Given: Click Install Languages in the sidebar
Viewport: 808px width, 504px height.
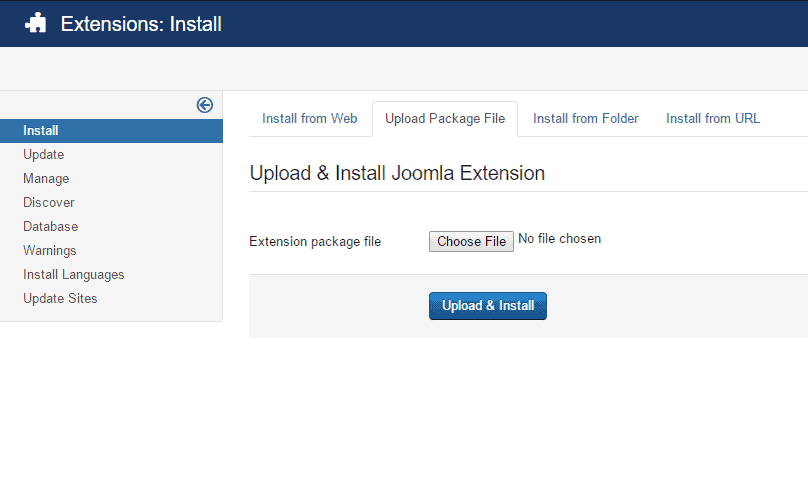Looking at the screenshot, I should coord(74,275).
